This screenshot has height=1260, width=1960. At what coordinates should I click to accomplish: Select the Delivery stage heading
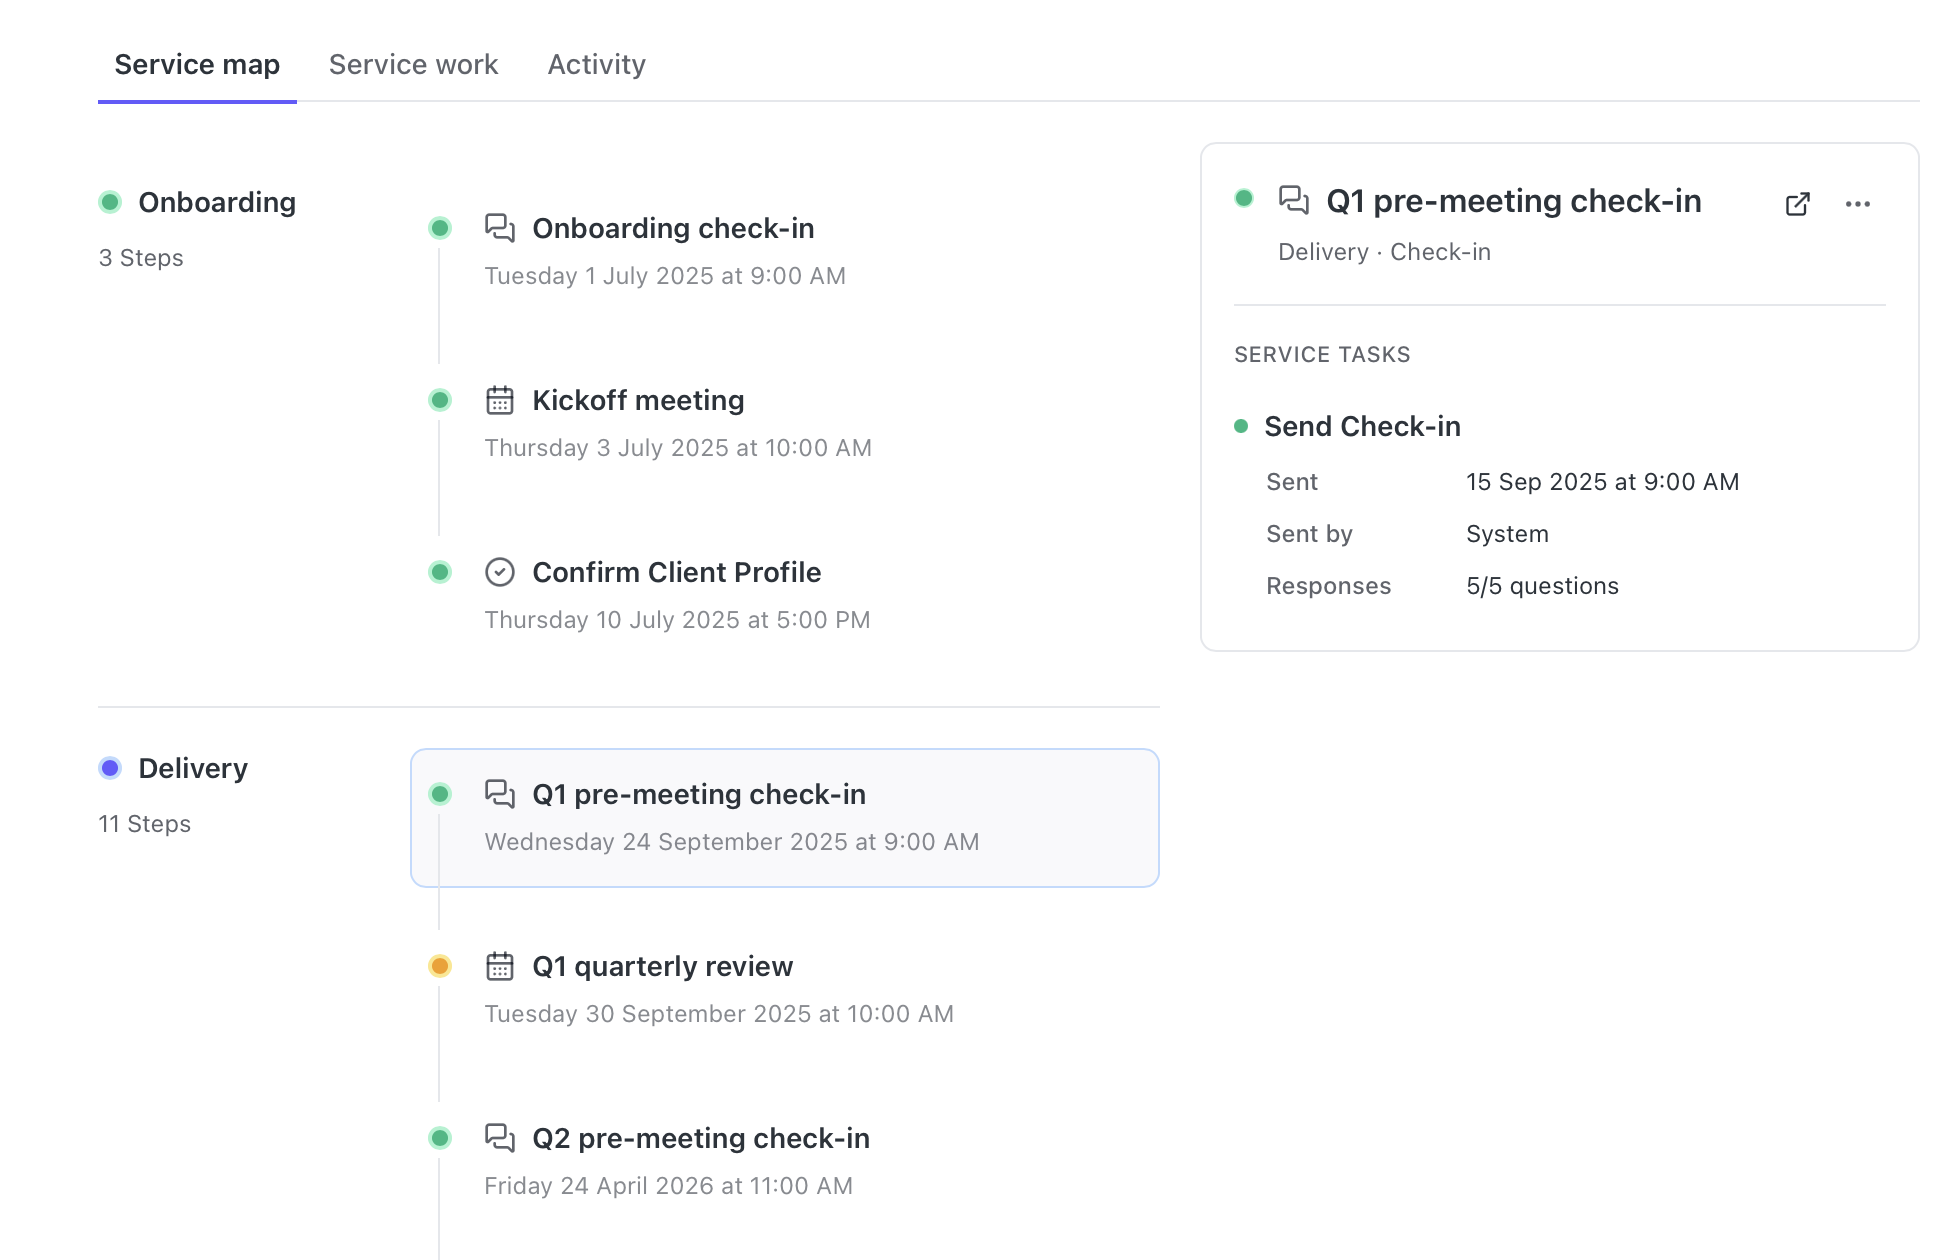tap(193, 768)
